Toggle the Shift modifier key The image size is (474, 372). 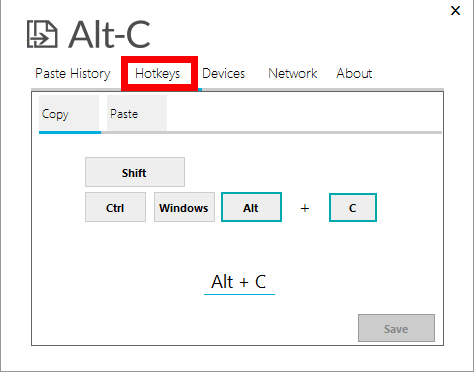click(135, 172)
